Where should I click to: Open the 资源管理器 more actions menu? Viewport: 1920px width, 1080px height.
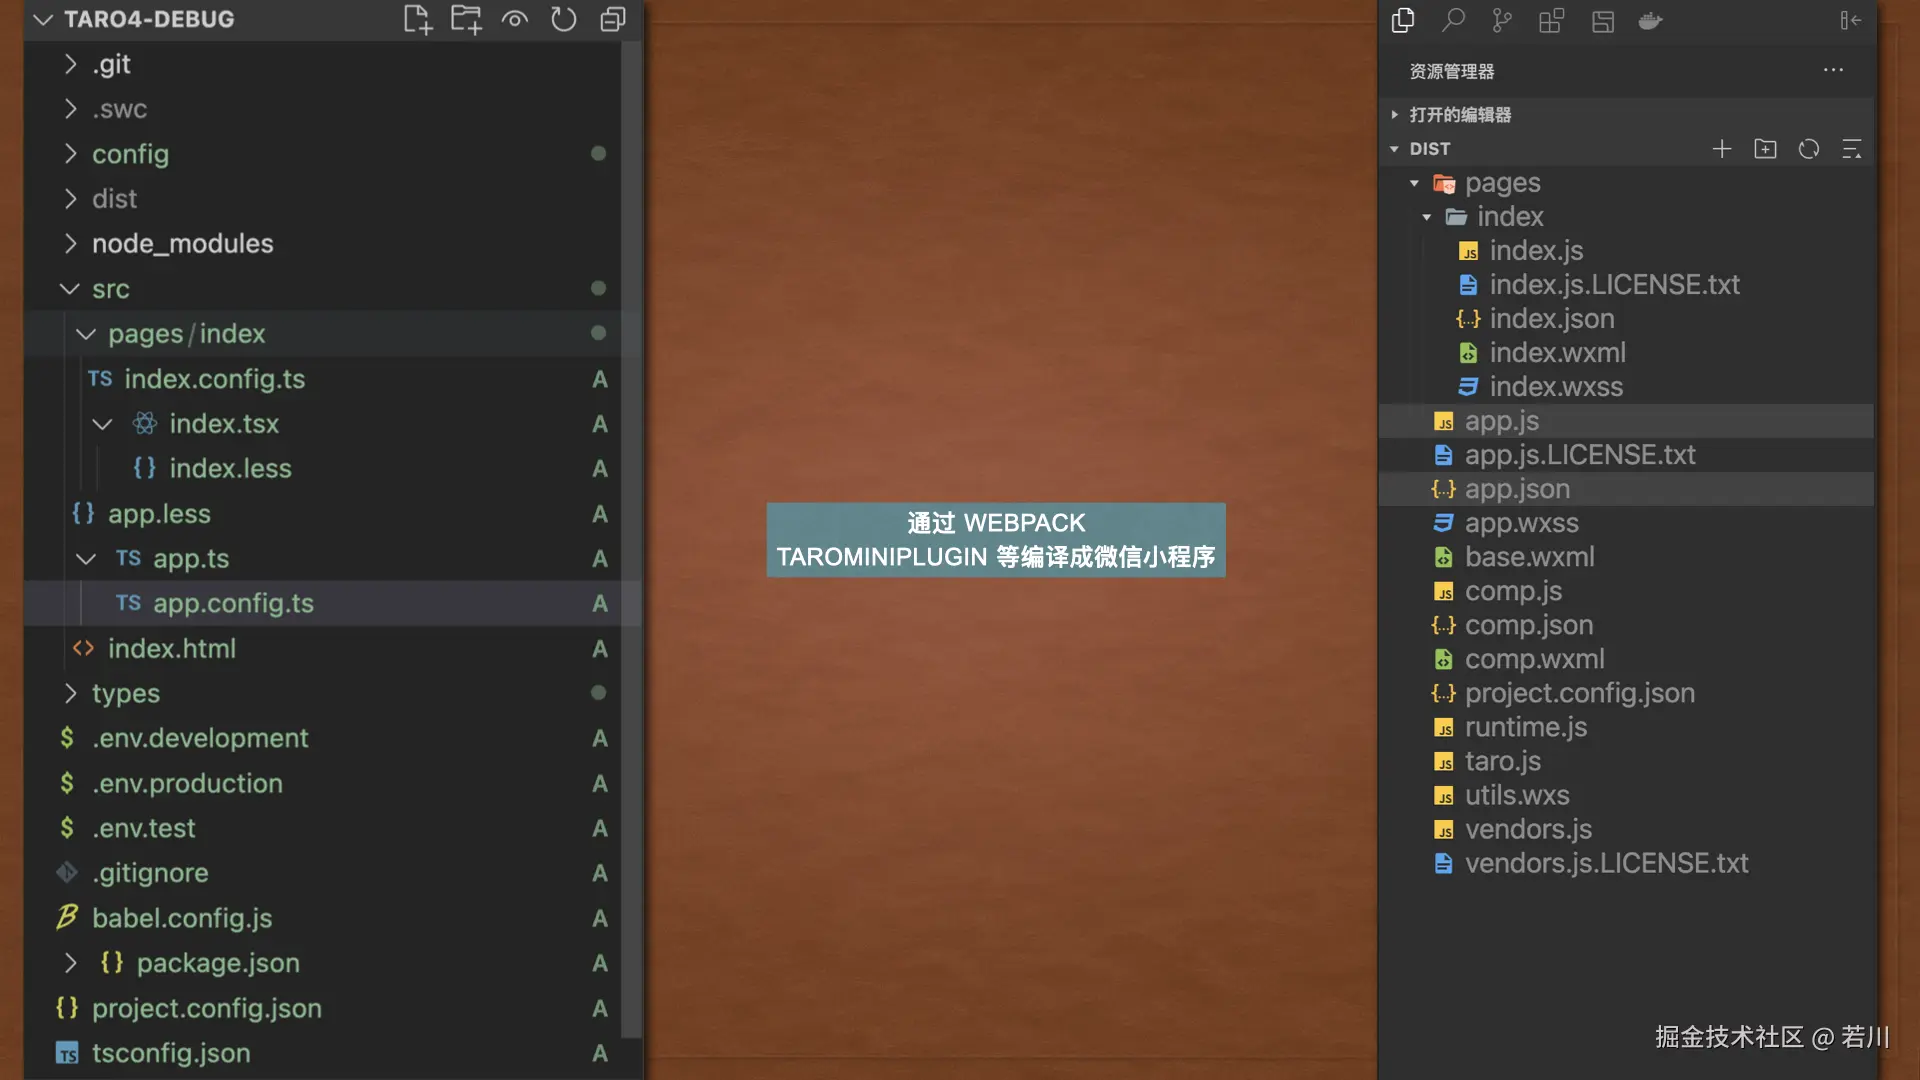1832,70
